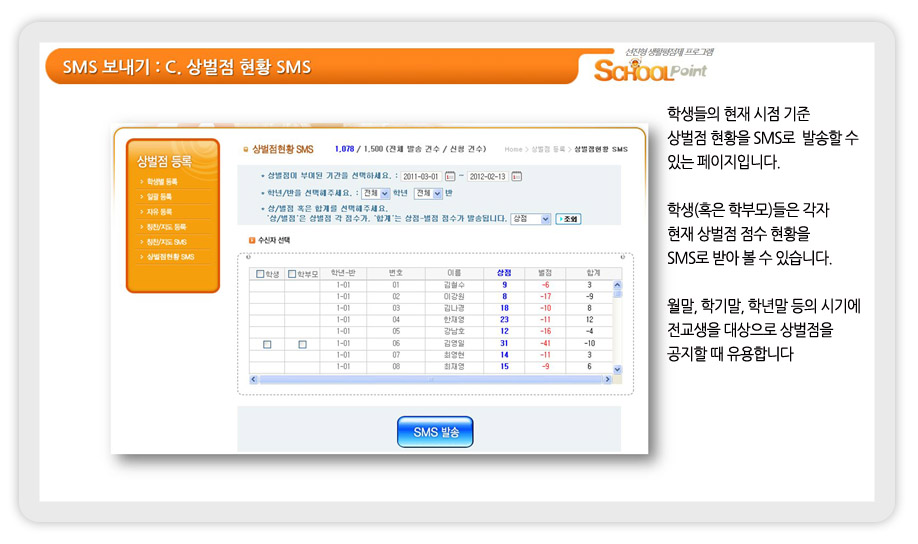Click the 조회 search button
Viewport: 918px width, 544px height.
pos(568,218)
